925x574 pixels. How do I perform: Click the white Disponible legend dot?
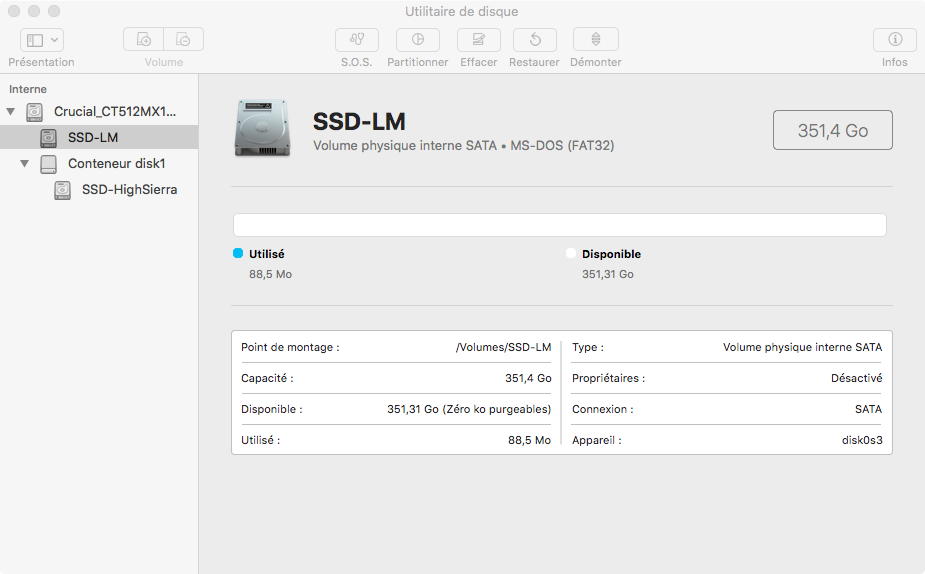(571, 254)
